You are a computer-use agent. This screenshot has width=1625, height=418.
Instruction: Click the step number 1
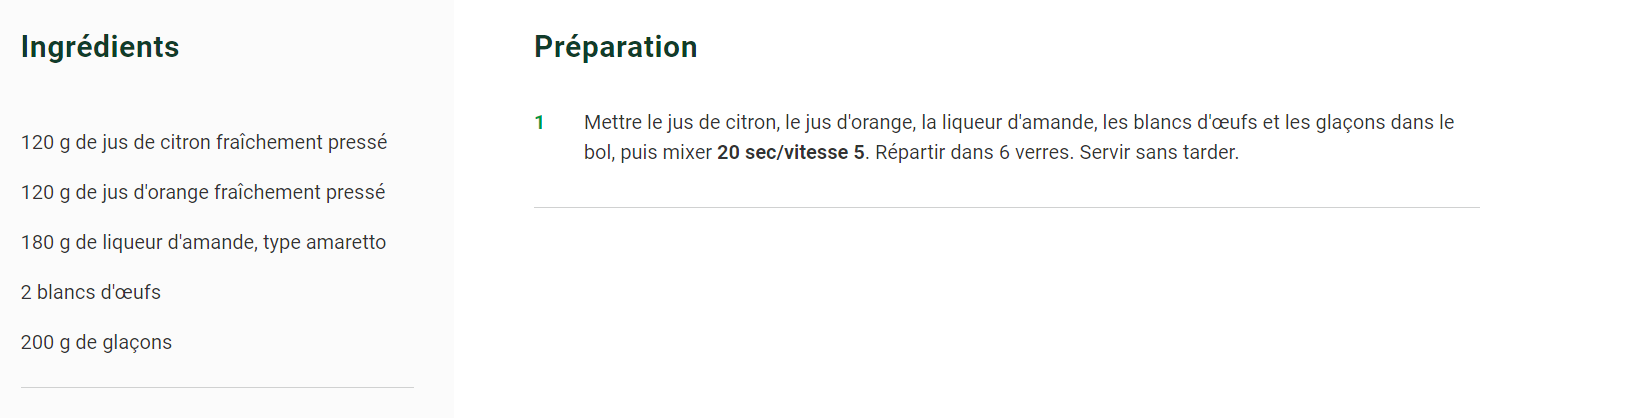(x=540, y=122)
